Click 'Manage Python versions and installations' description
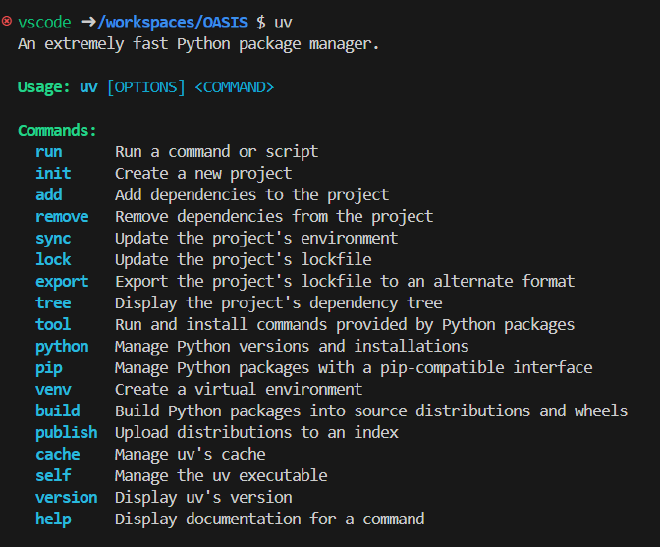Image resolution: width=660 pixels, height=547 pixels. click(292, 347)
